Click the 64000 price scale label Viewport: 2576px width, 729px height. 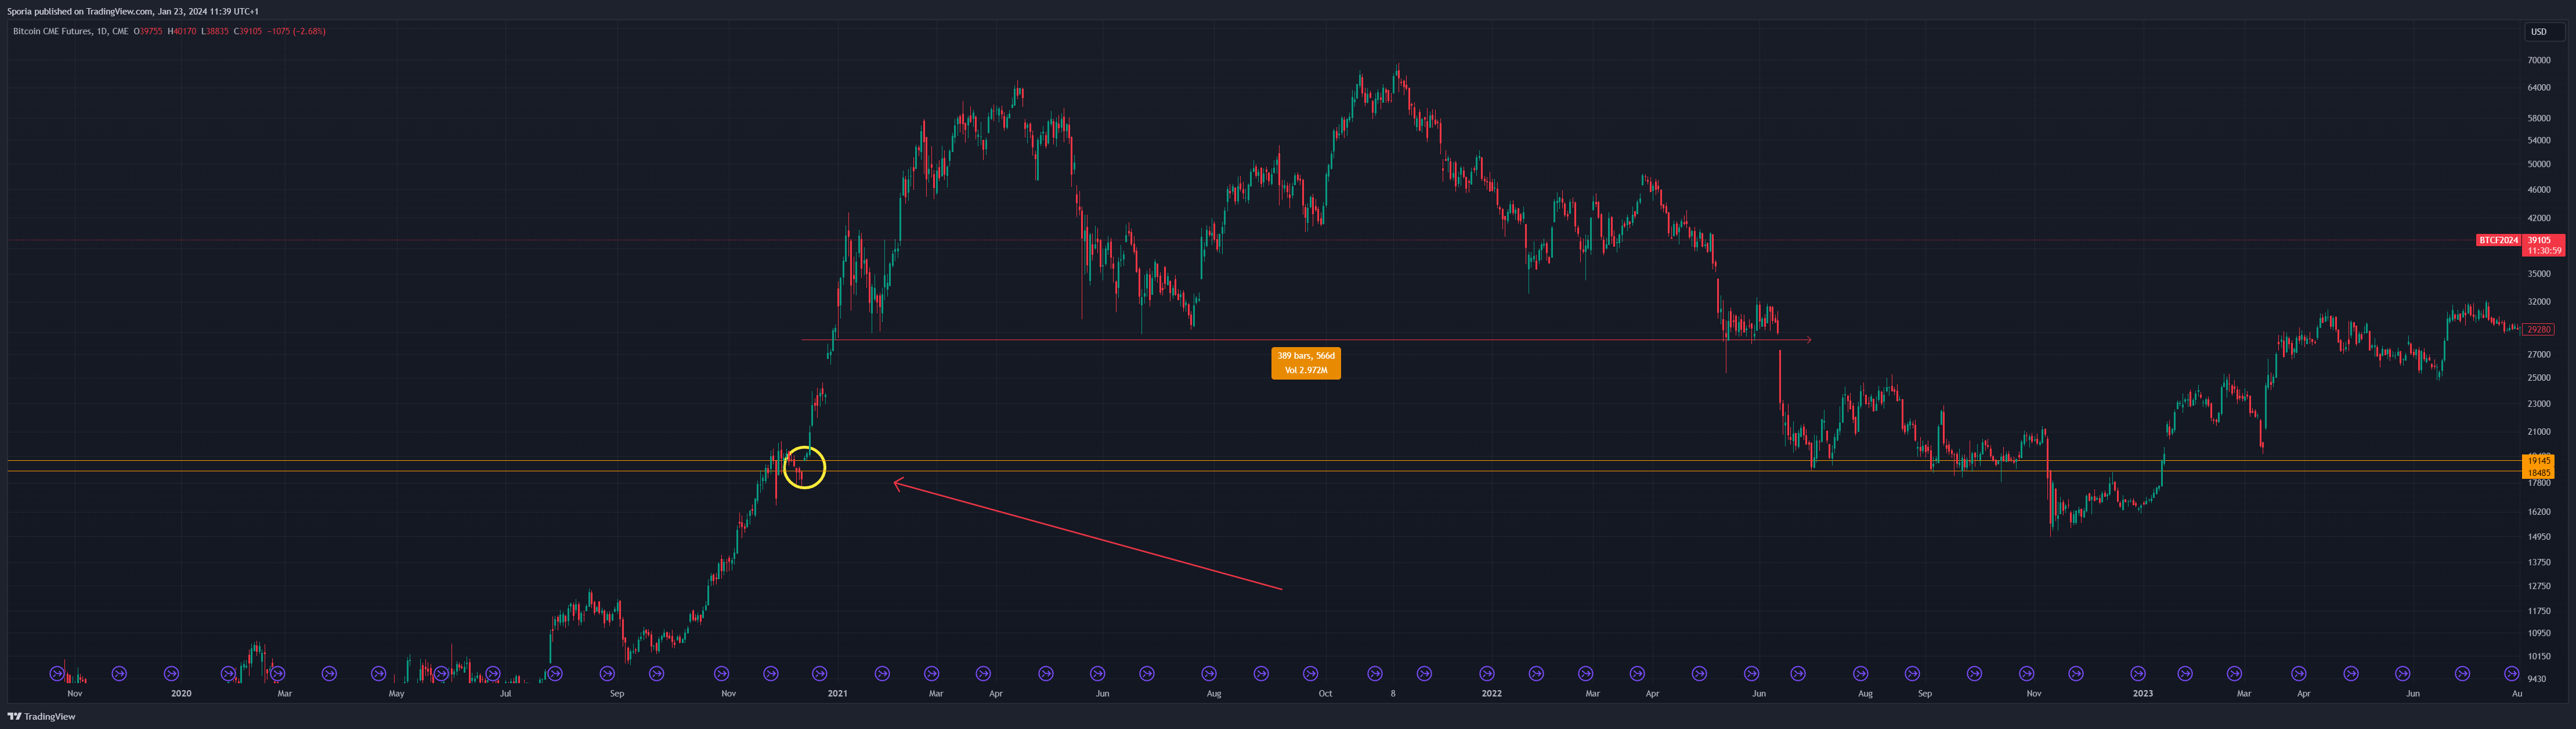(x=2538, y=88)
